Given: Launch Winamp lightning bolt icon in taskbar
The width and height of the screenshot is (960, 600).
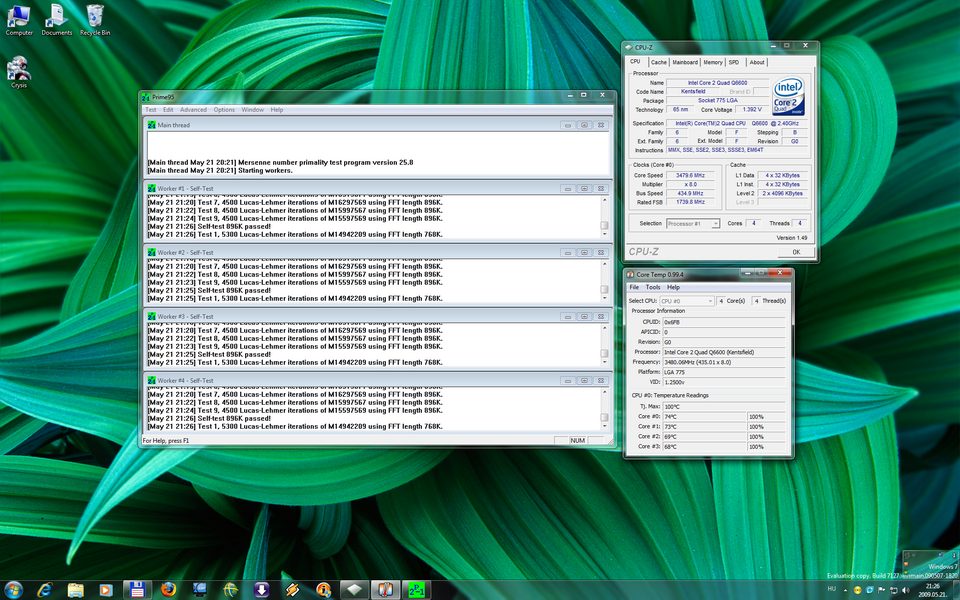Looking at the screenshot, I should (293, 590).
